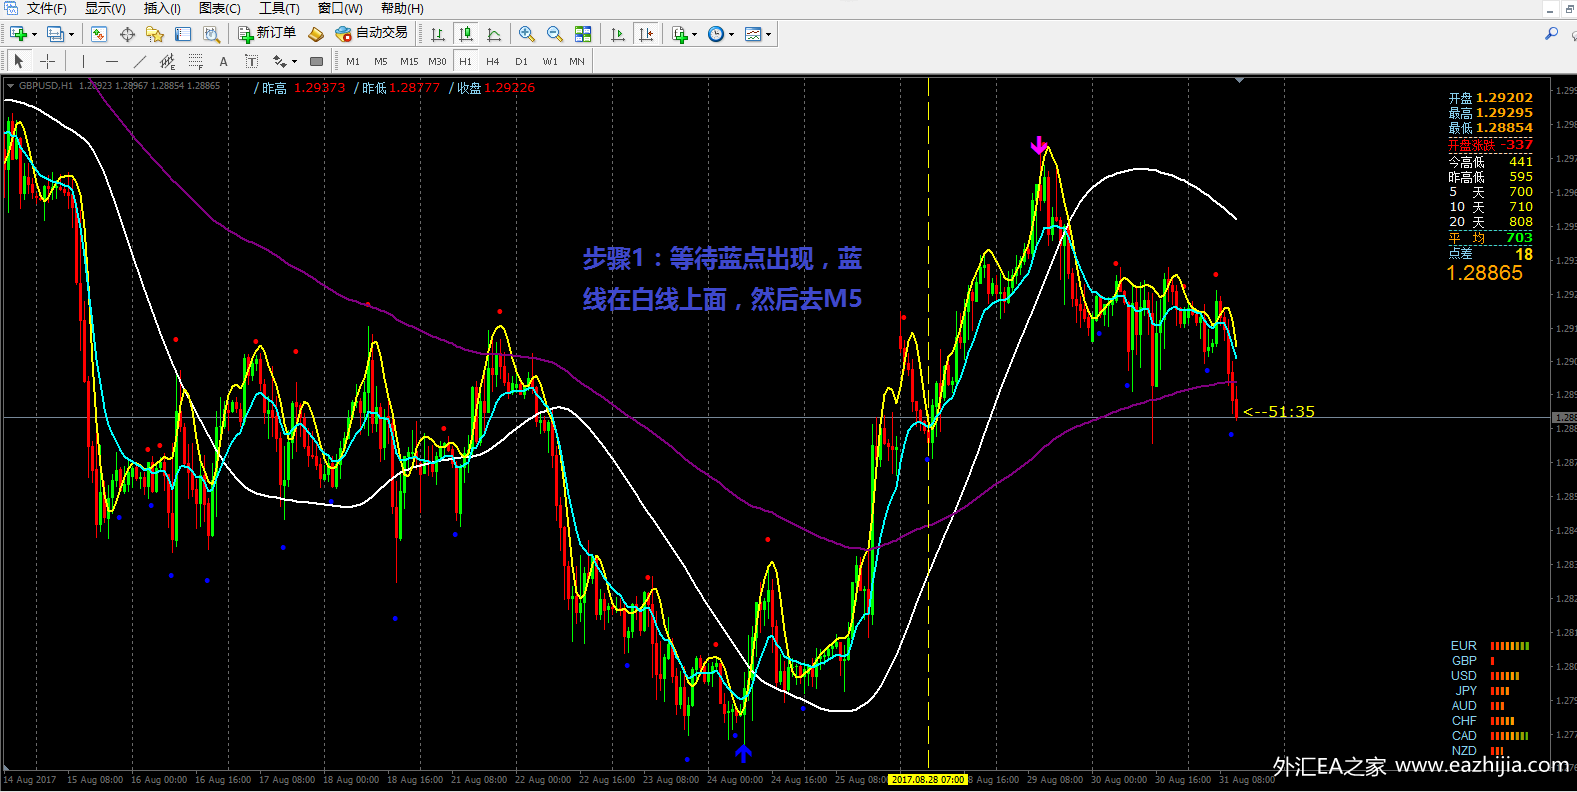This screenshot has width=1577, height=792.
Task: Switch to H4 timeframe
Action: pyautogui.click(x=493, y=61)
